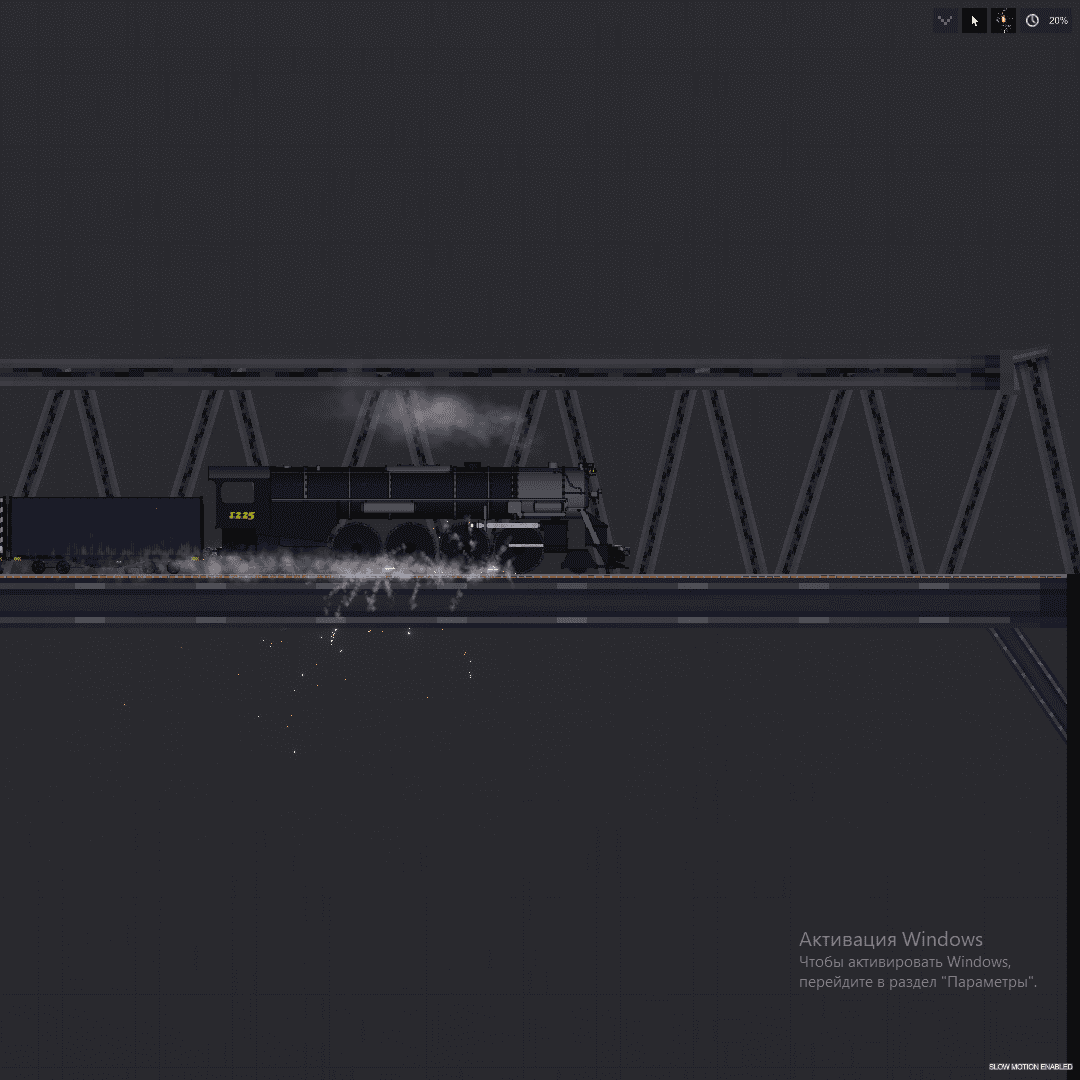Select the sparks power tool icon
The height and width of the screenshot is (1080, 1080).
click(1004, 21)
